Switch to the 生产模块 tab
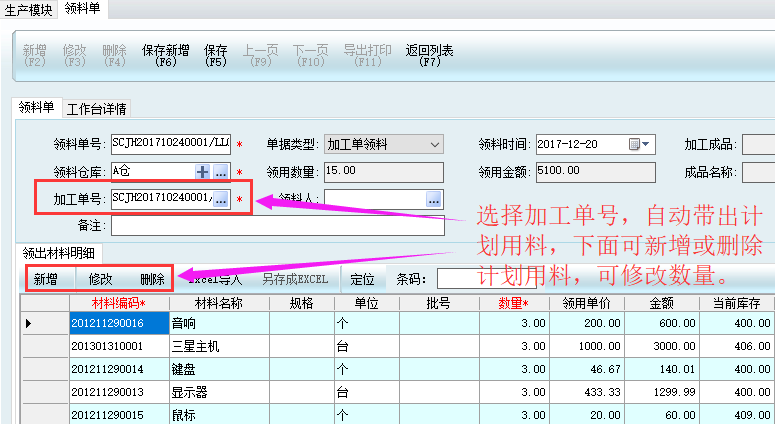775x424 pixels. point(29,9)
